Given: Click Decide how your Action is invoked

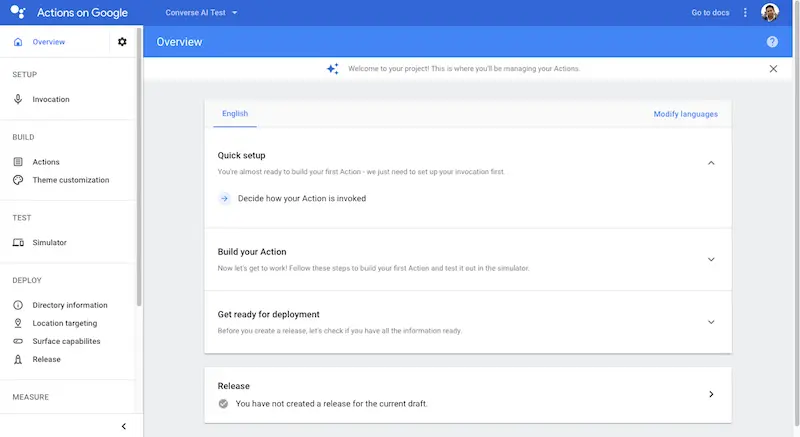Looking at the screenshot, I should coord(302,198).
